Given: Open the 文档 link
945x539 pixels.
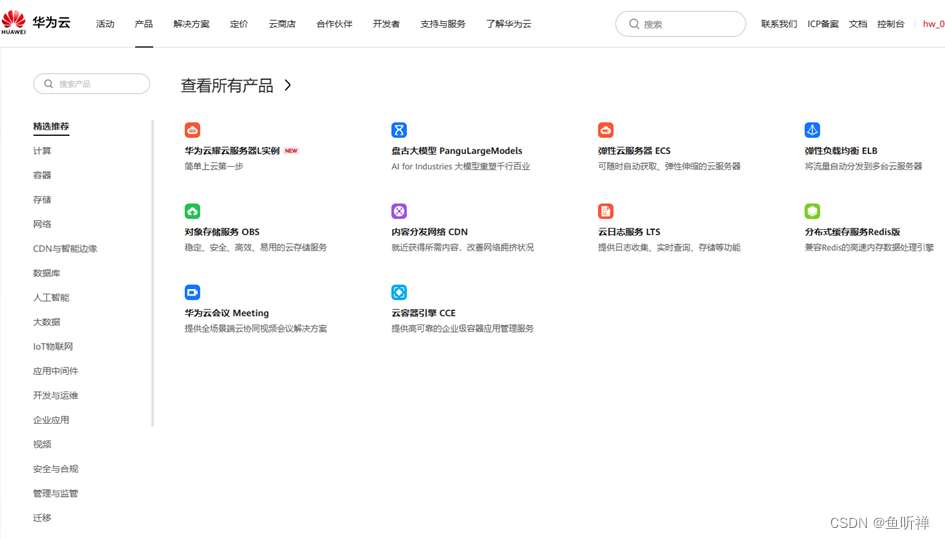Looking at the screenshot, I should pyautogui.click(x=858, y=24).
